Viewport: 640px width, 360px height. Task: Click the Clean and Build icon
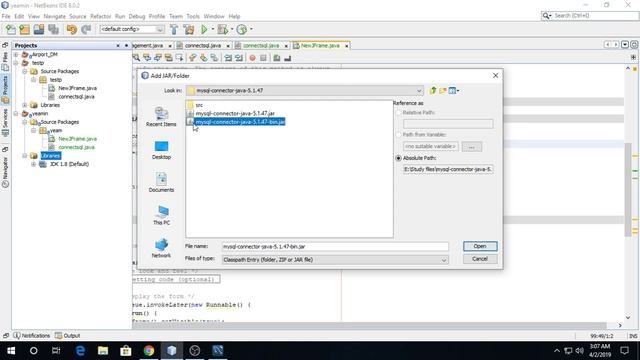[189, 29]
